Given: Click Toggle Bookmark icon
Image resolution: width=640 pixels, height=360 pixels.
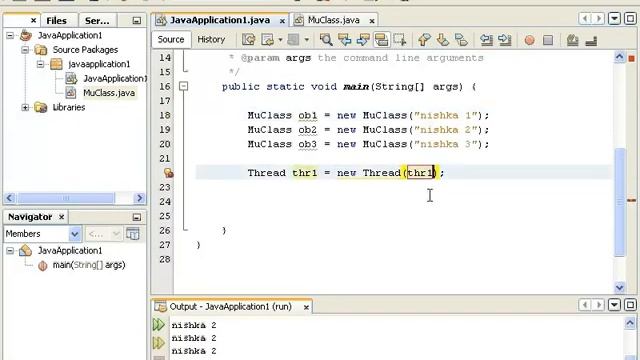Looking at the screenshot, I should [x=461, y=40].
